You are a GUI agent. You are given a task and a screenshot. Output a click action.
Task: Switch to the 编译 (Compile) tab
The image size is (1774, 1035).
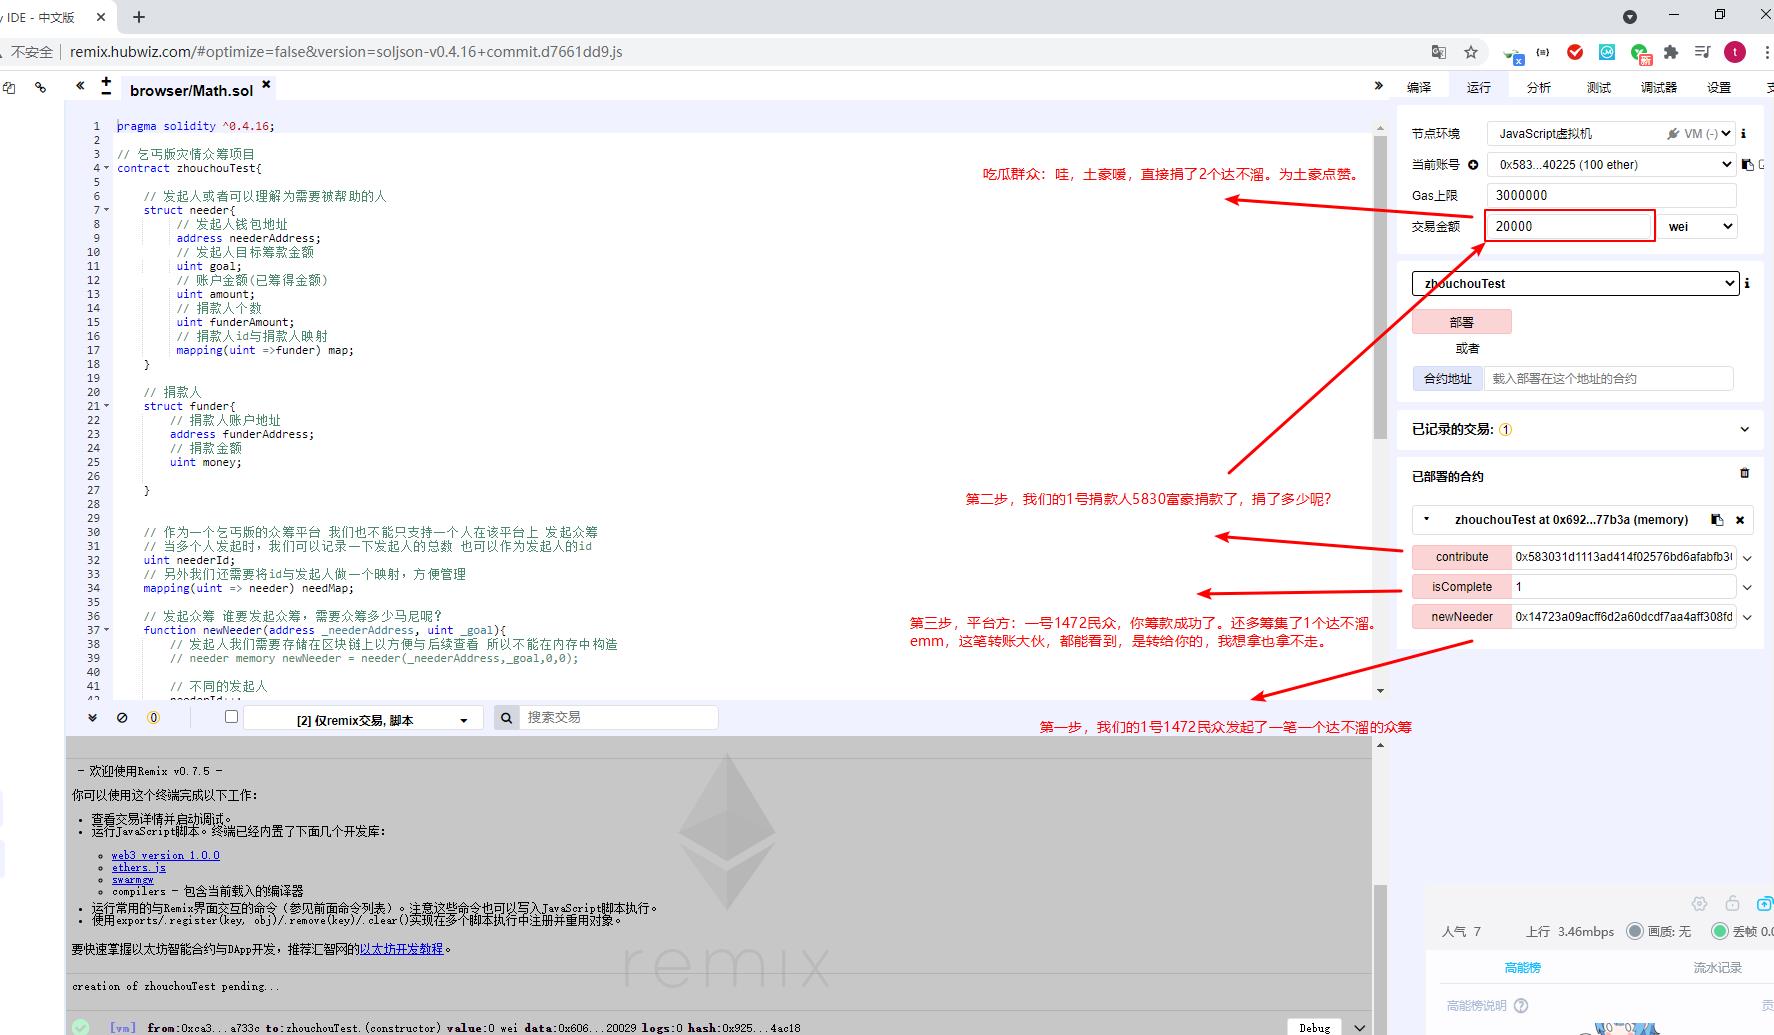(x=1419, y=88)
